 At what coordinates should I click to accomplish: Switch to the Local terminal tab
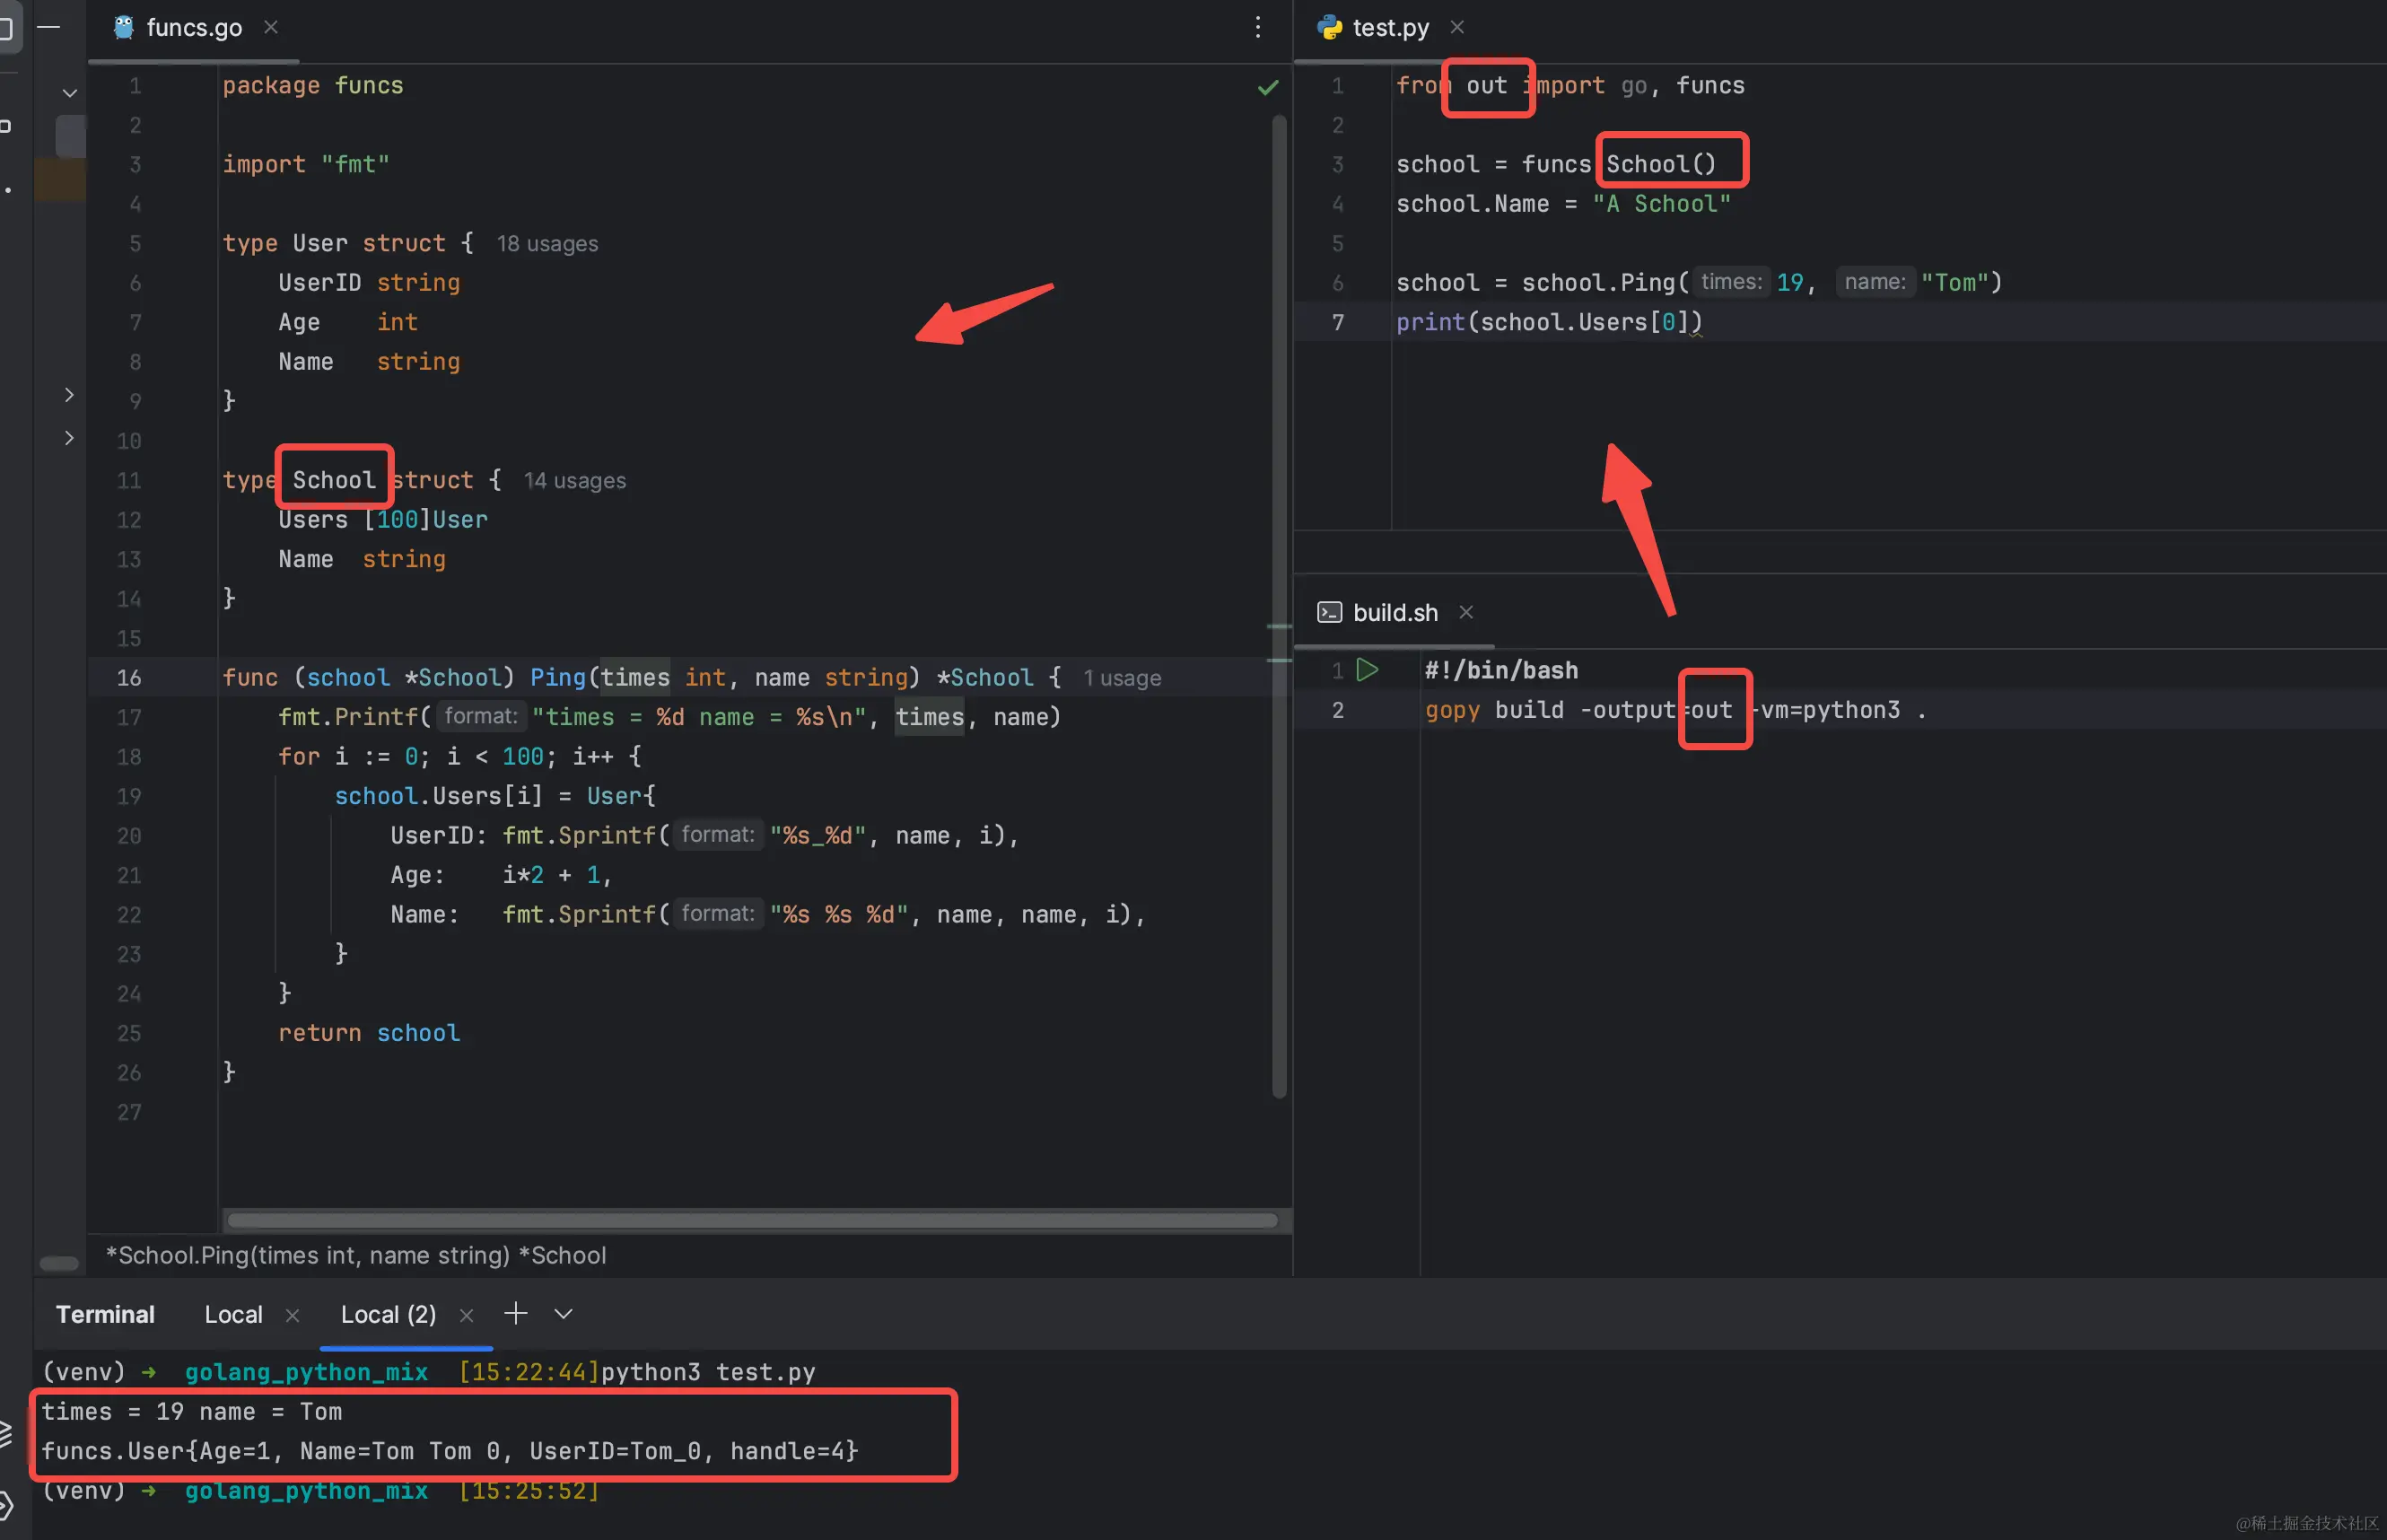pyautogui.click(x=233, y=1314)
